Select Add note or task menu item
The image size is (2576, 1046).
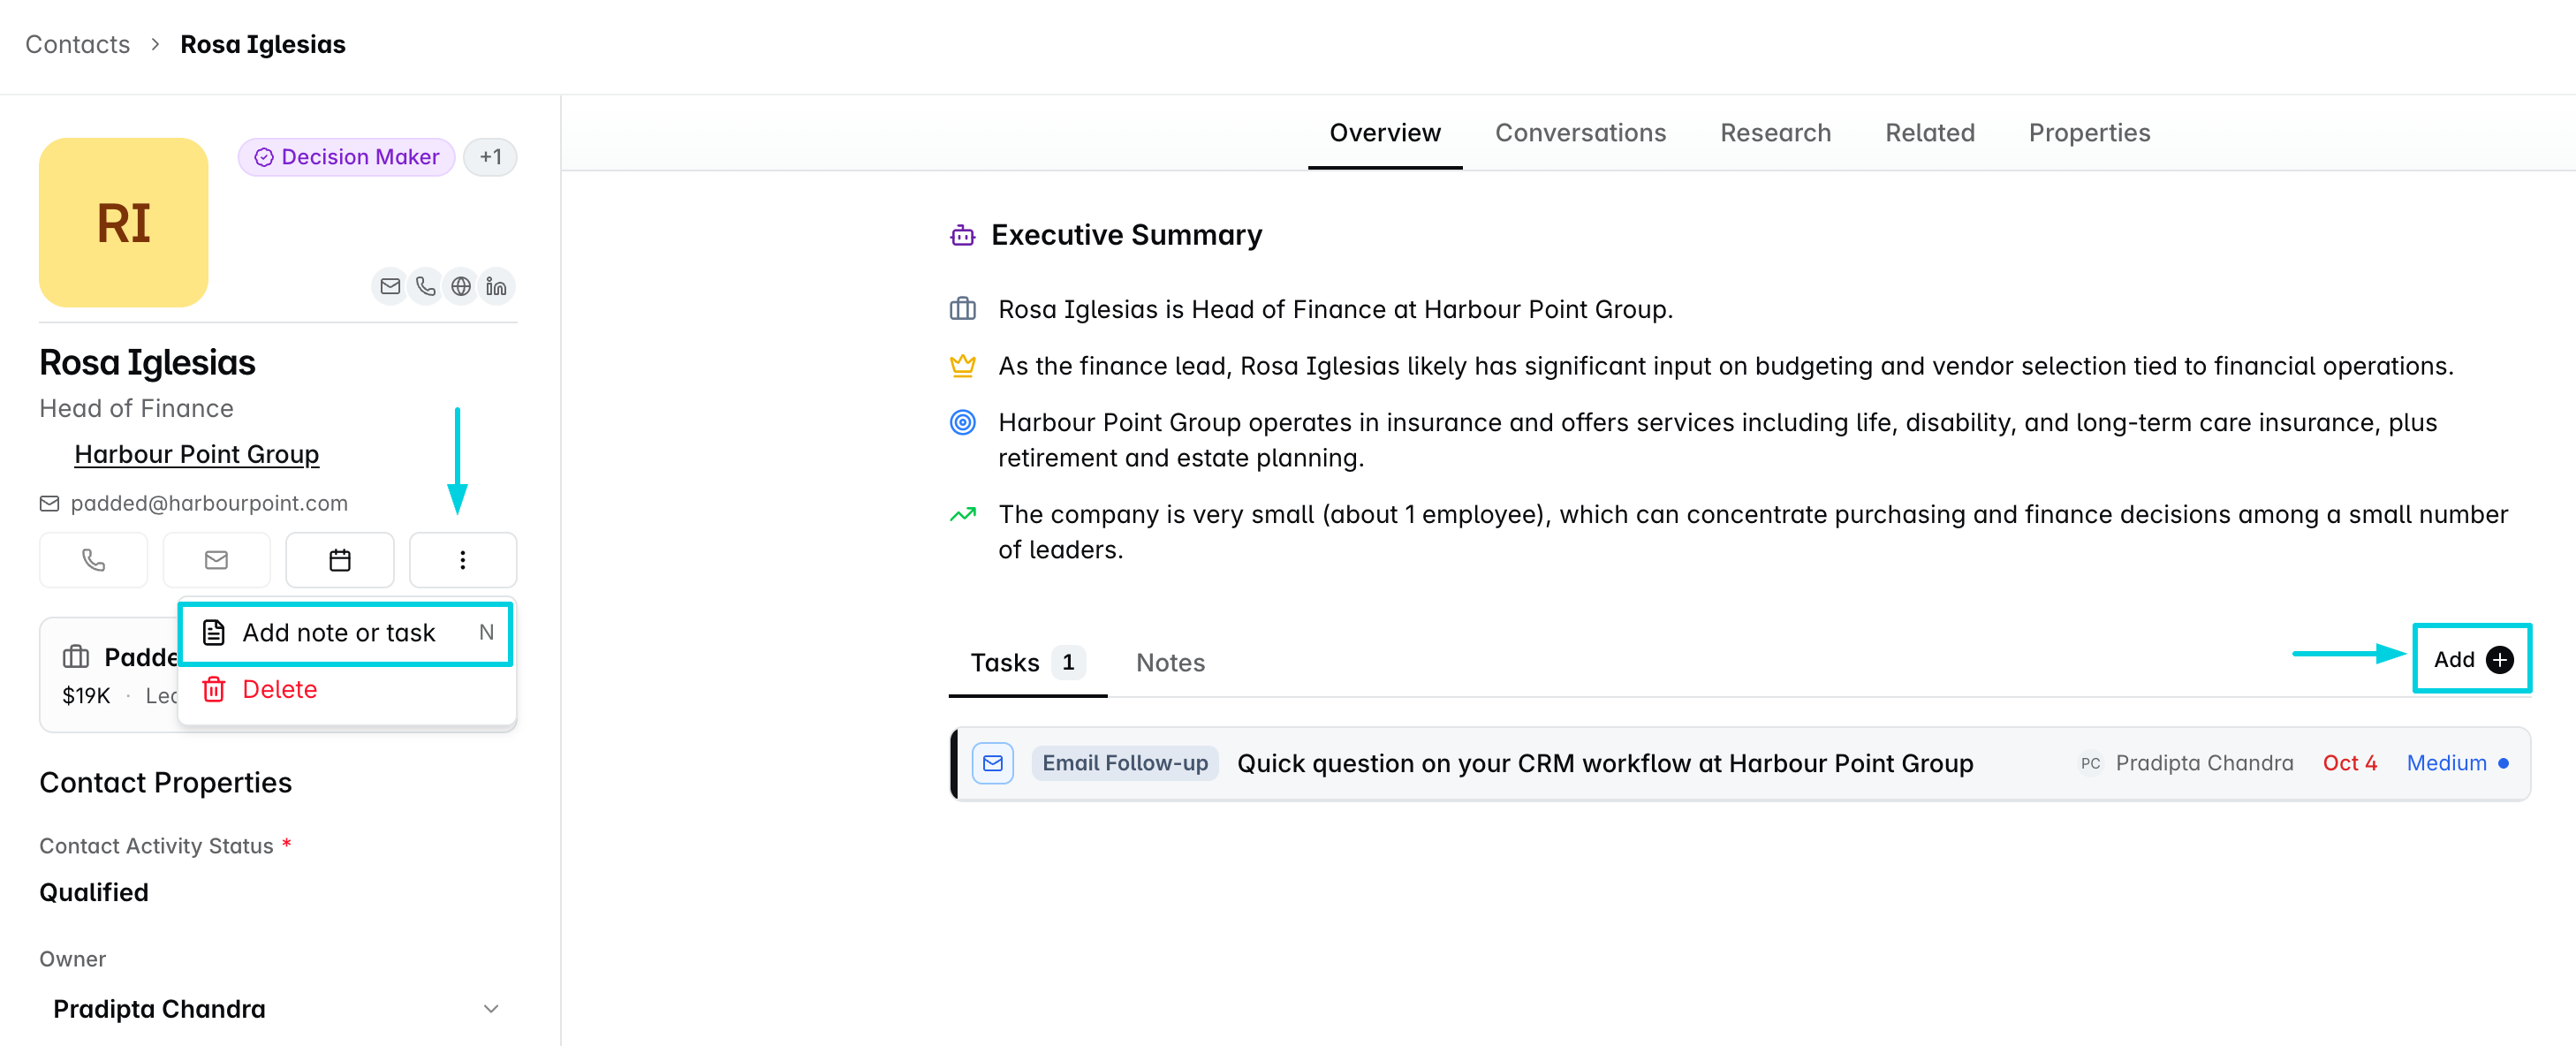click(x=347, y=633)
